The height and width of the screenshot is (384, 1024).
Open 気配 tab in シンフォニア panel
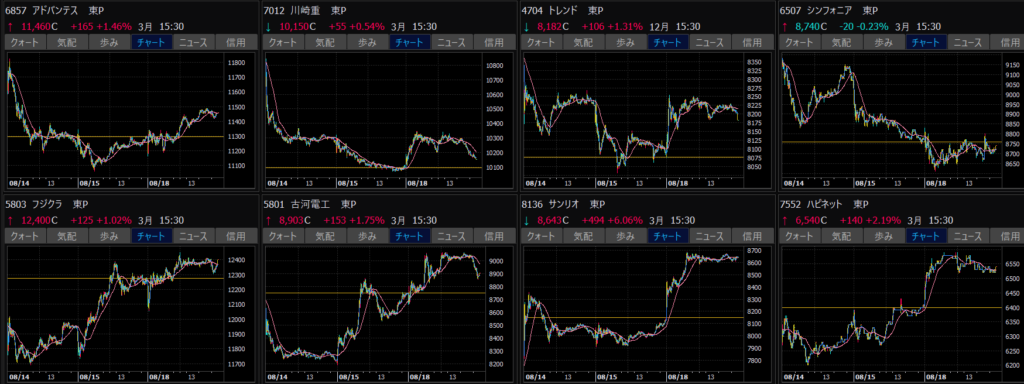coord(840,42)
